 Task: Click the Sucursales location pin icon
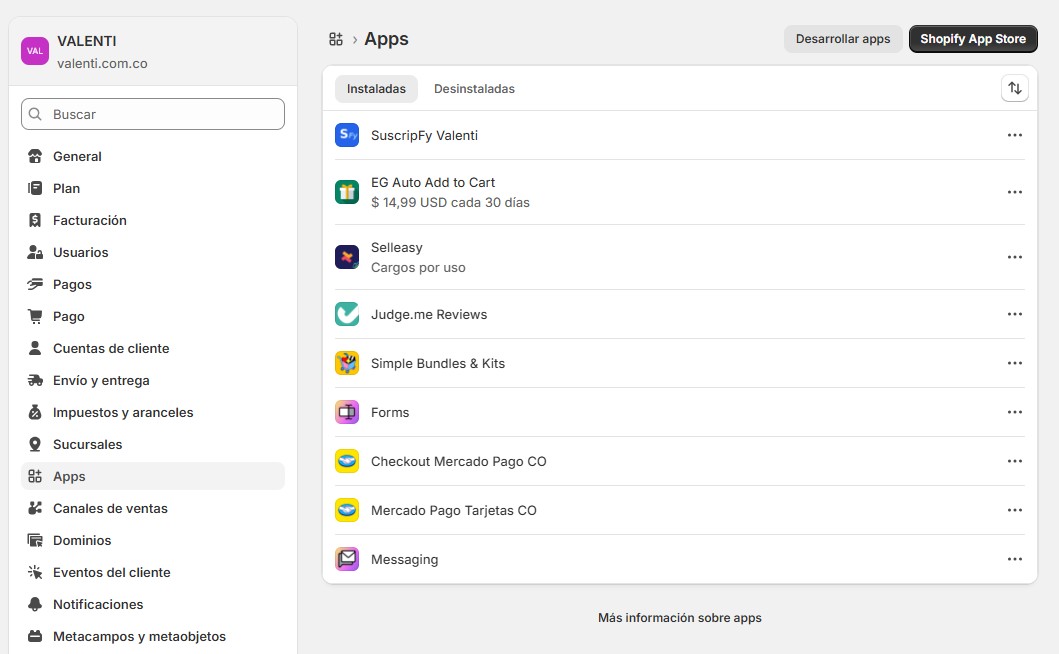35,444
